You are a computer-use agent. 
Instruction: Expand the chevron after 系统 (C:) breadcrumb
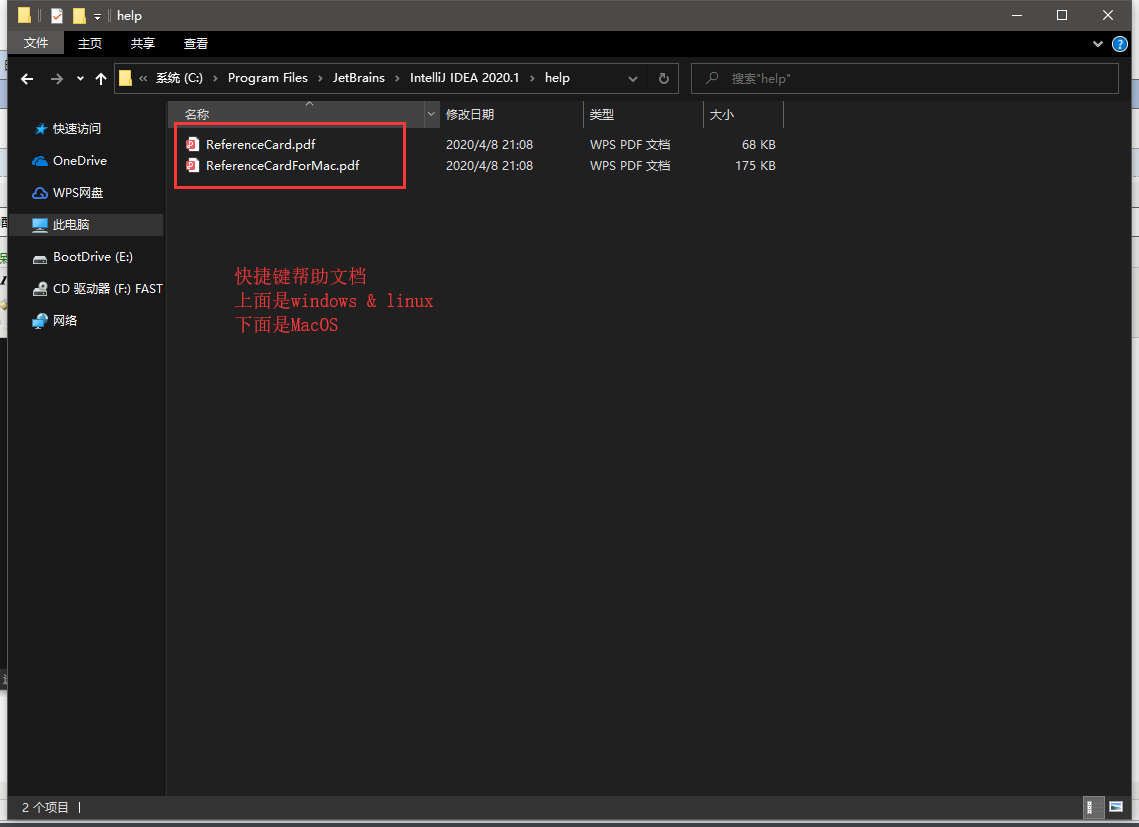tap(215, 78)
